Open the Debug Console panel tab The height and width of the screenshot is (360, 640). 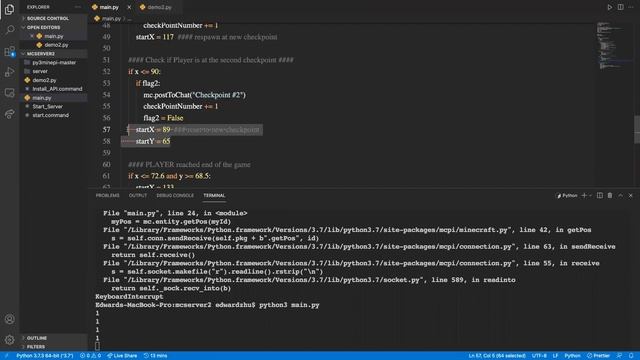[175, 196]
